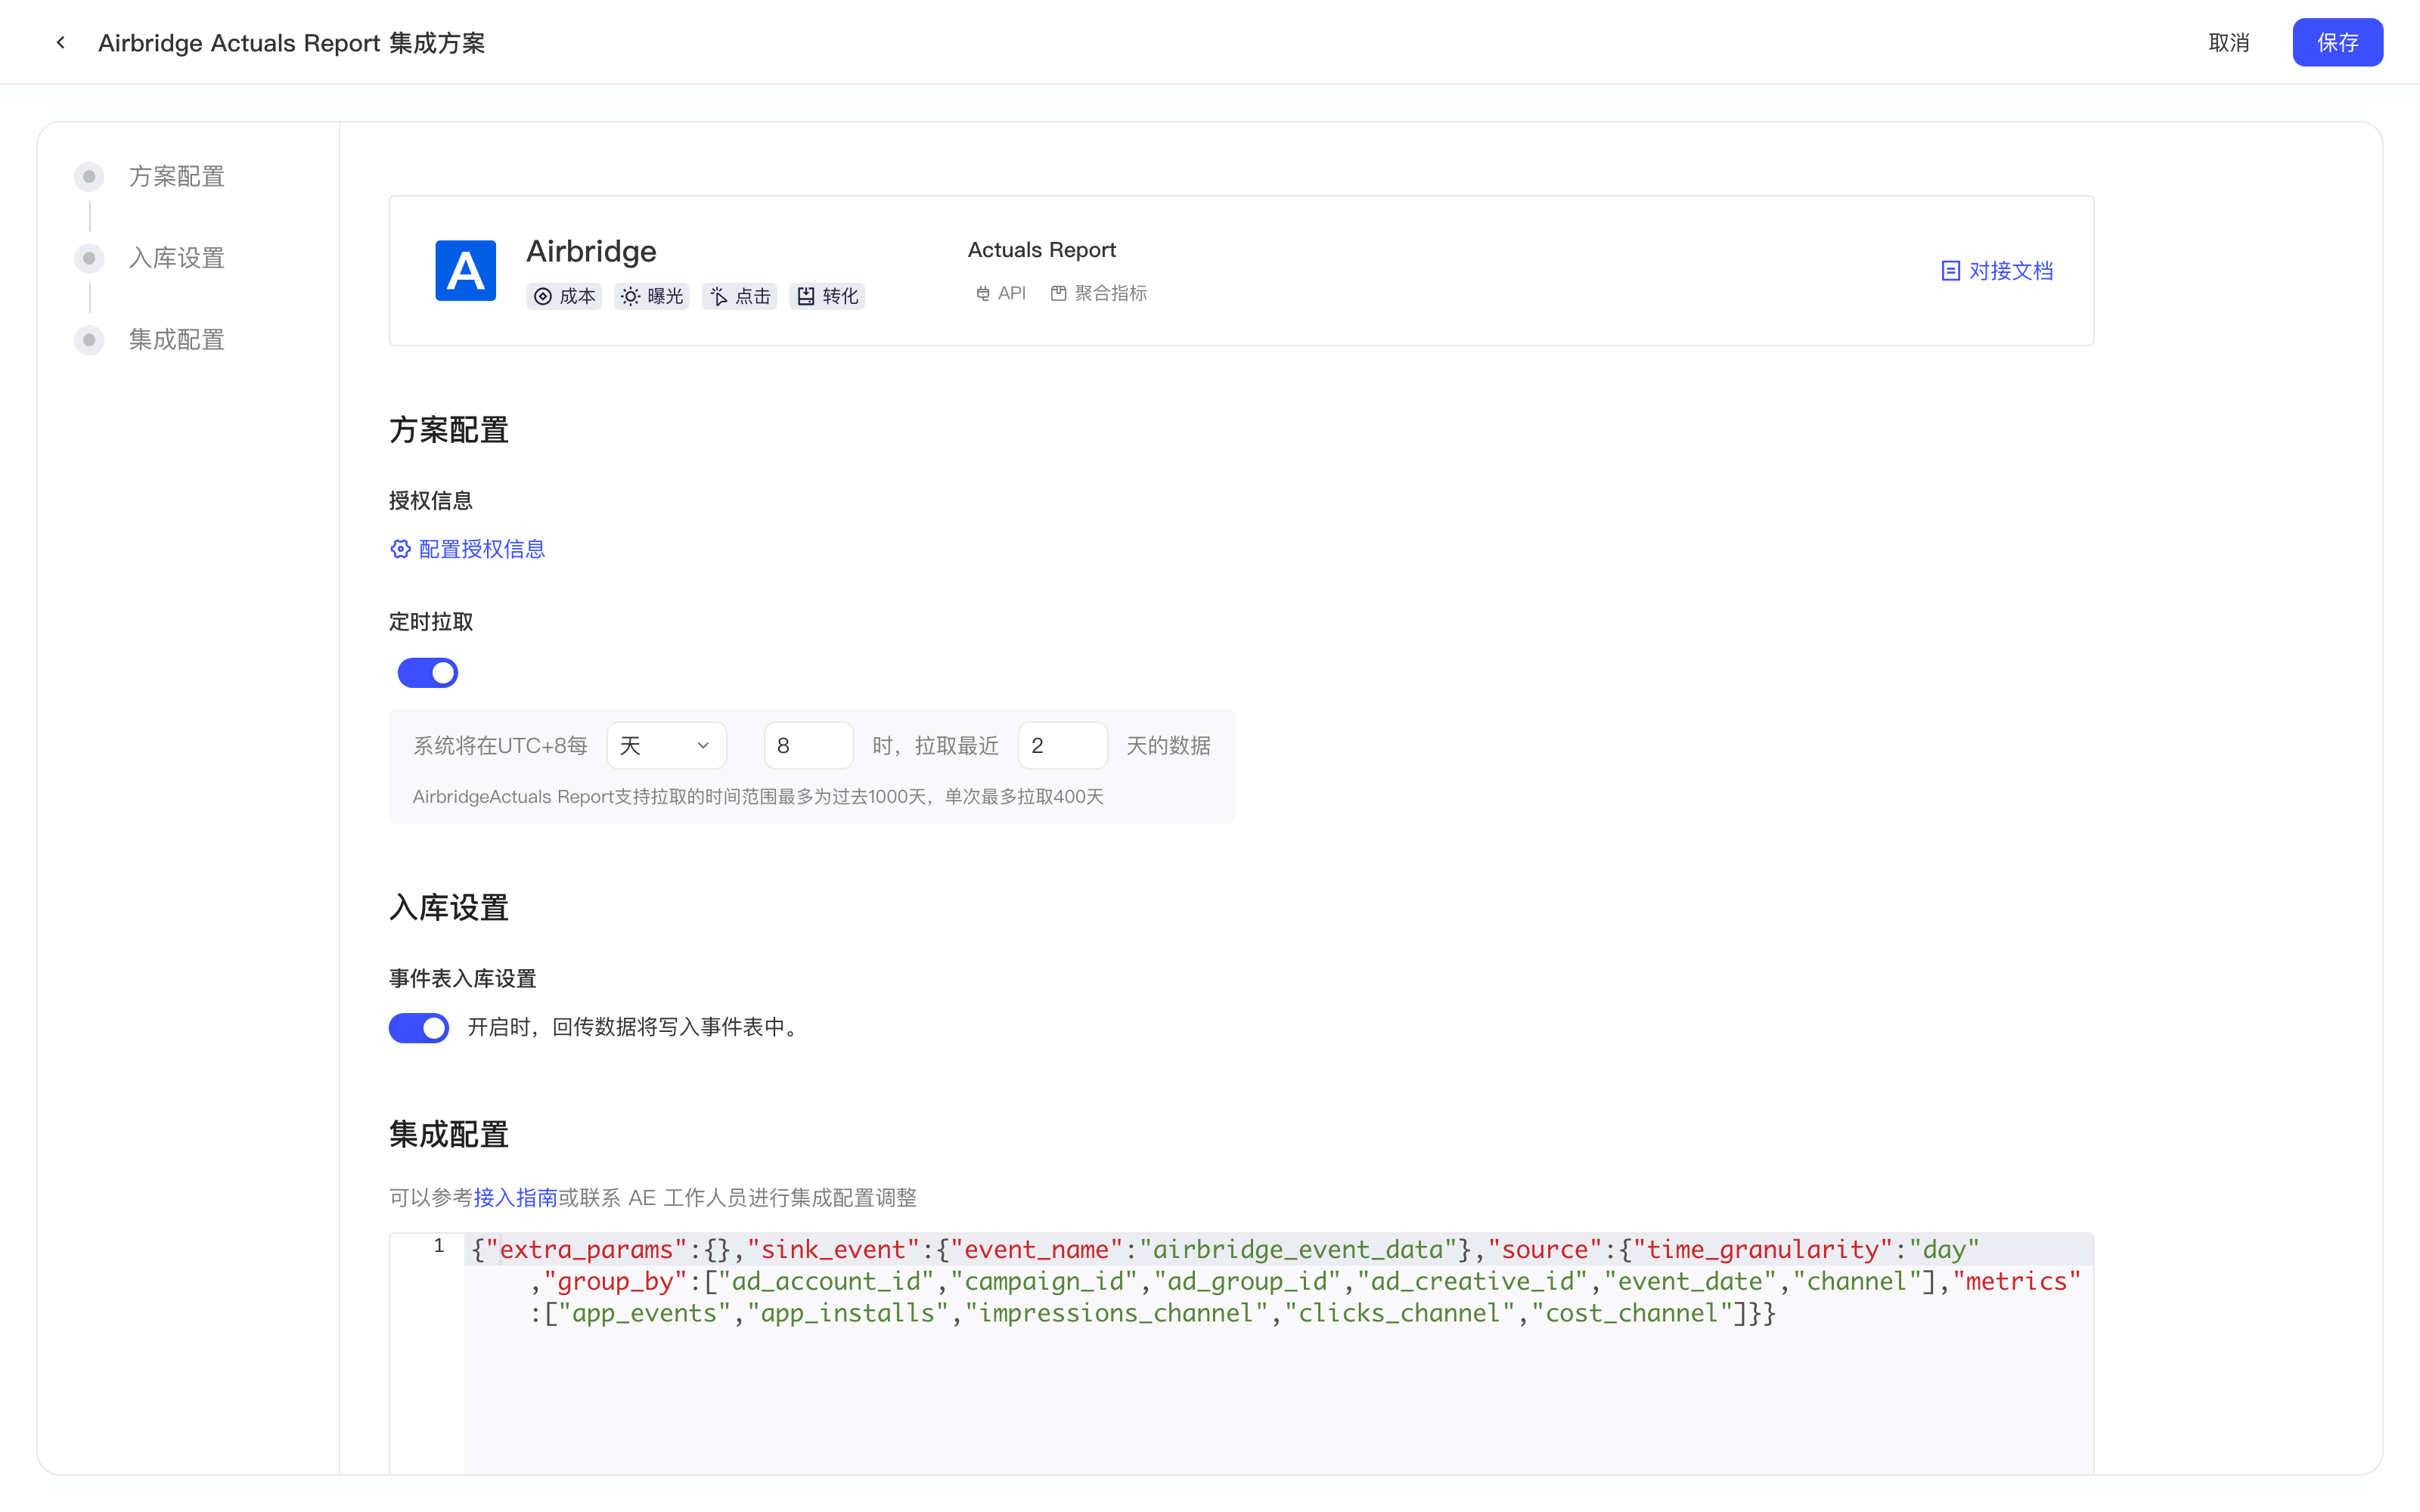Image resolution: width=2420 pixels, height=1512 pixels.
Task: Click the days input field showing 2
Action: (x=1062, y=745)
